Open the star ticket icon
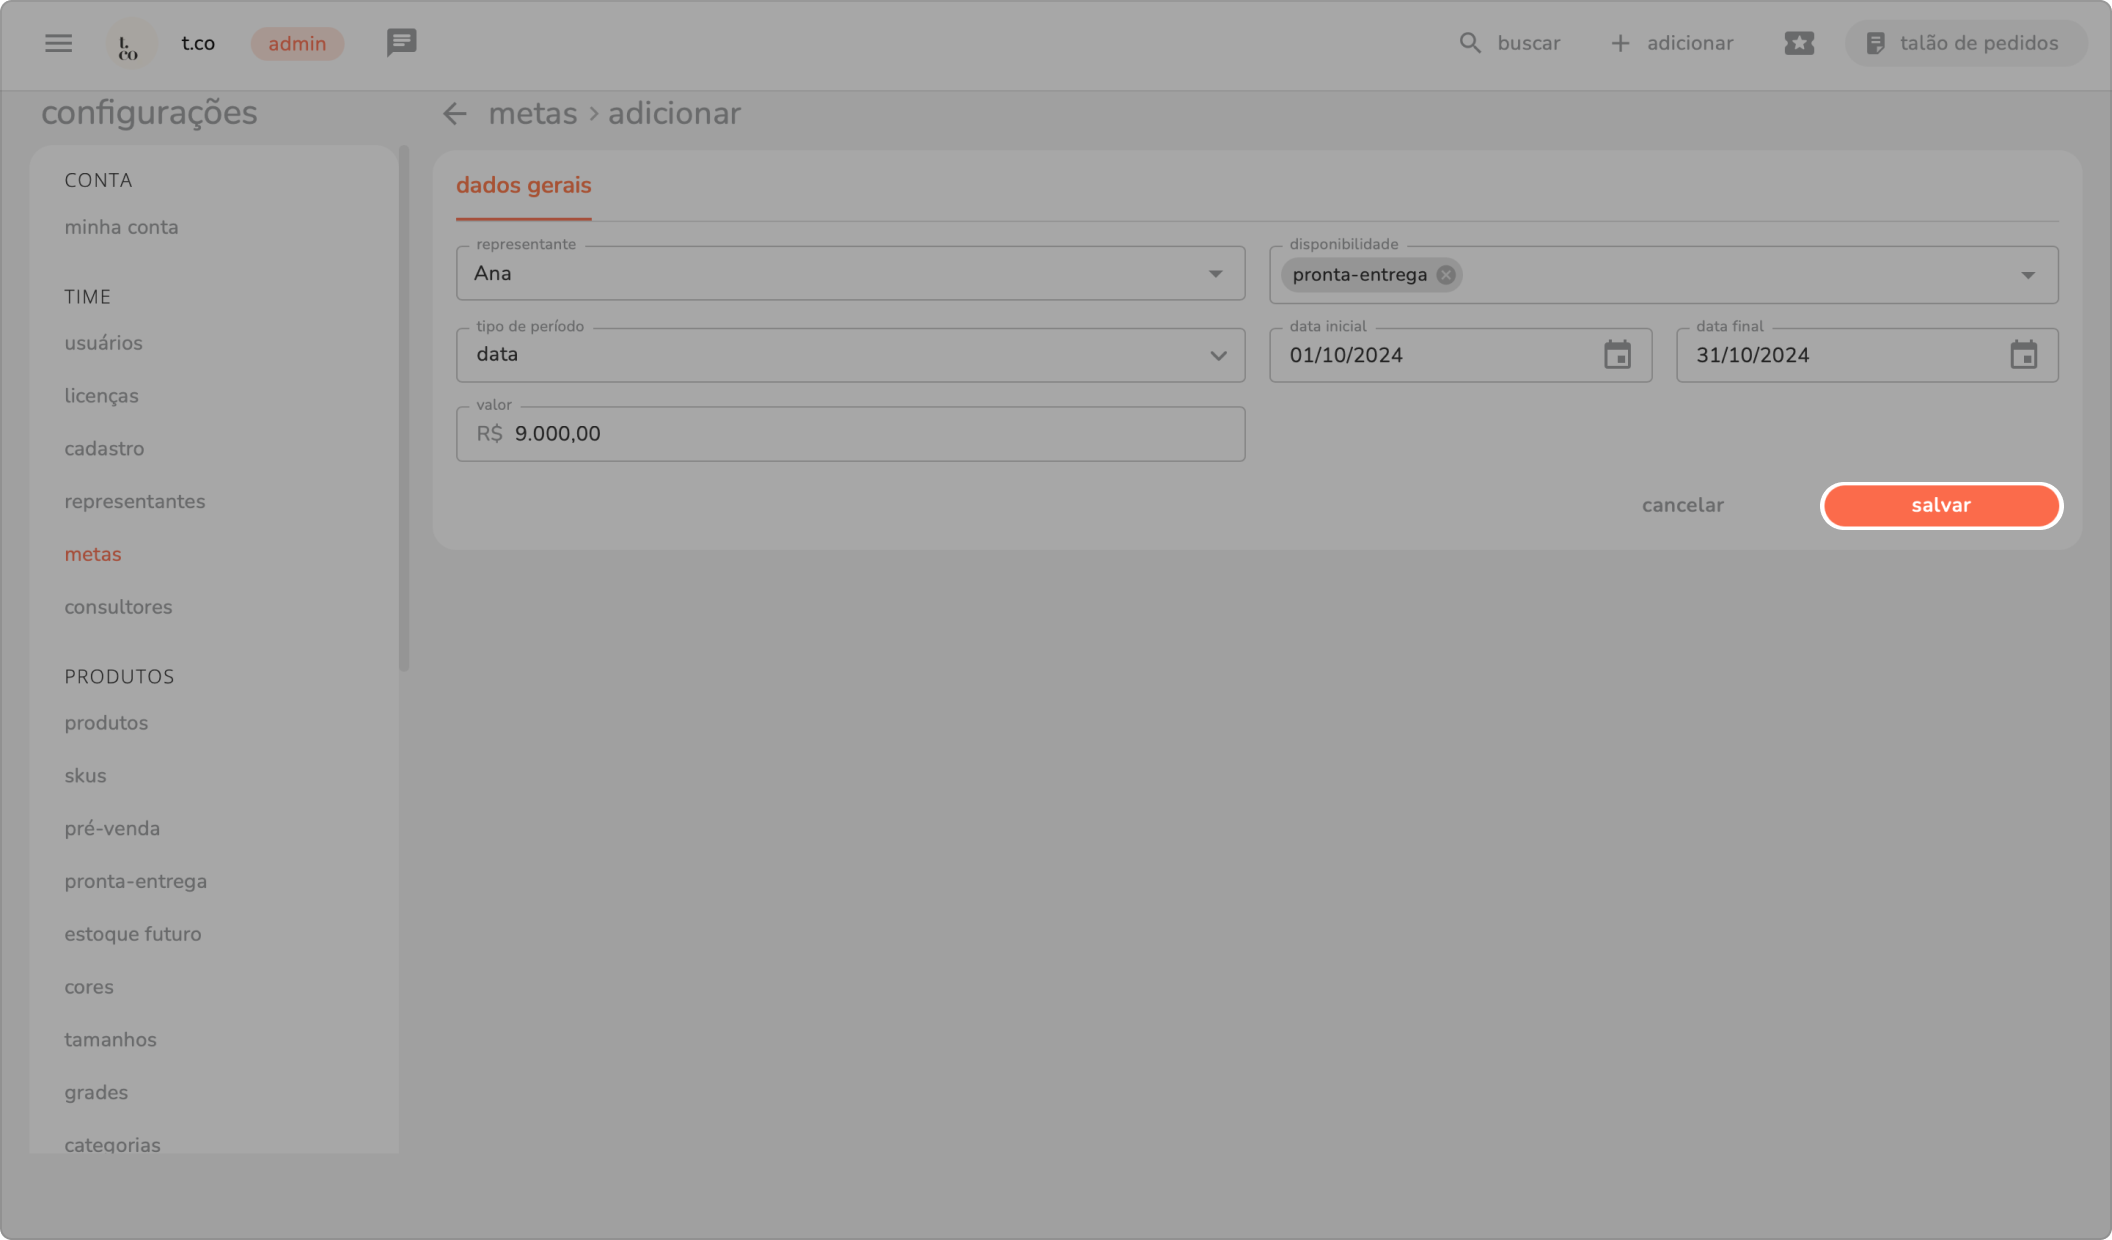This screenshot has width=2112, height=1240. point(1798,43)
